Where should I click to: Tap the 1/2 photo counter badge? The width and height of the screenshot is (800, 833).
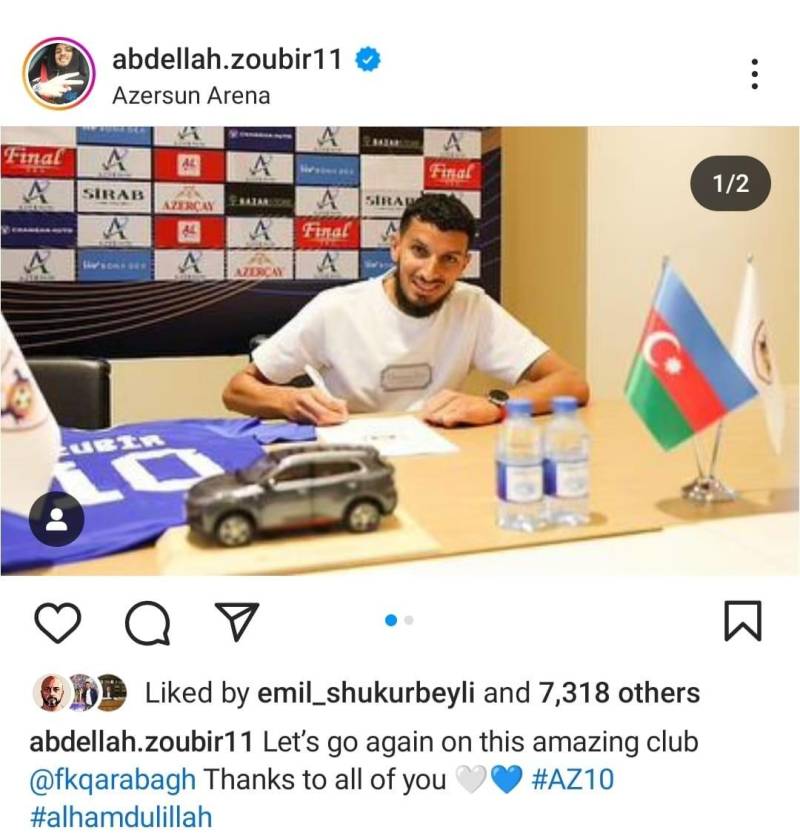(x=730, y=183)
